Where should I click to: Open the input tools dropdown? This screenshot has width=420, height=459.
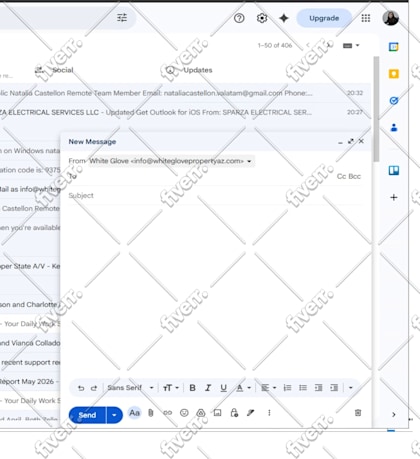pos(351,45)
